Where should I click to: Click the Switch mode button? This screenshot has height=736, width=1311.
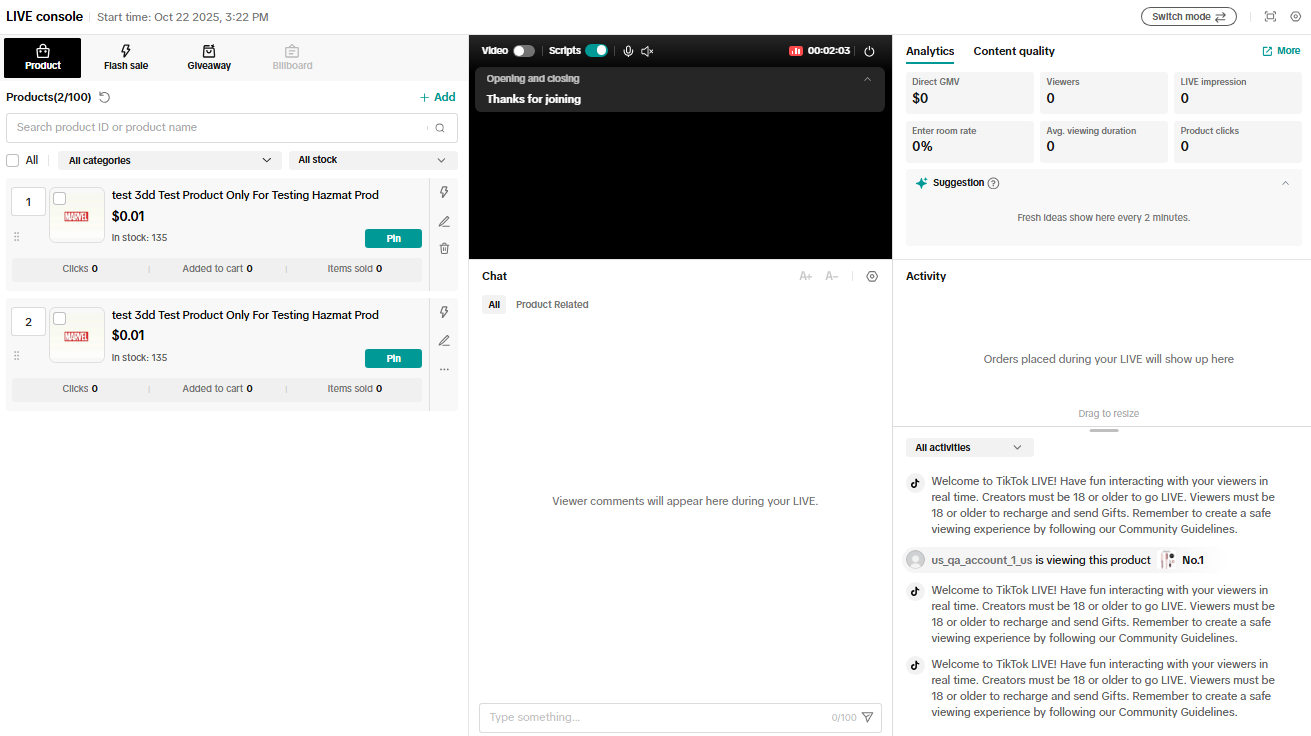coord(1188,17)
